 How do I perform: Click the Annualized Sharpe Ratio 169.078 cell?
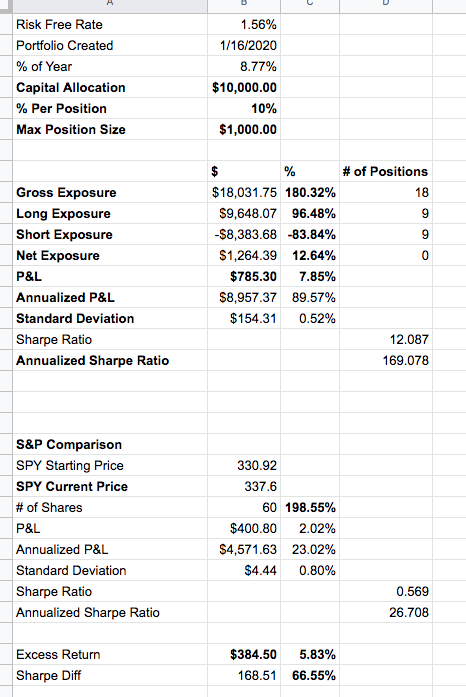[386, 361]
